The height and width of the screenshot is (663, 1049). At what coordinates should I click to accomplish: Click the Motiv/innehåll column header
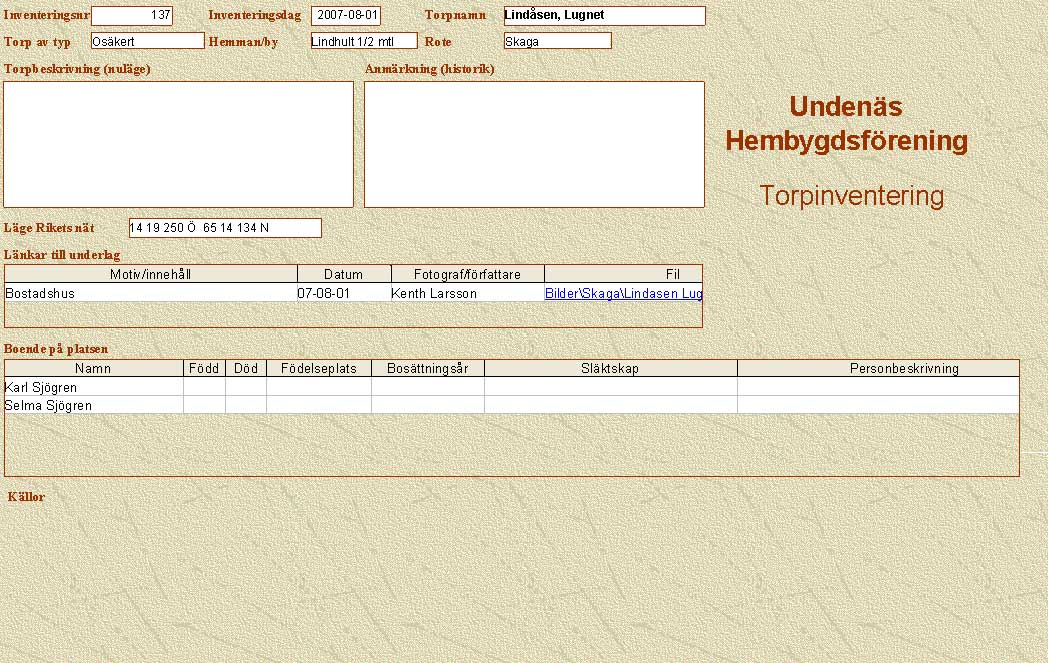pos(150,274)
